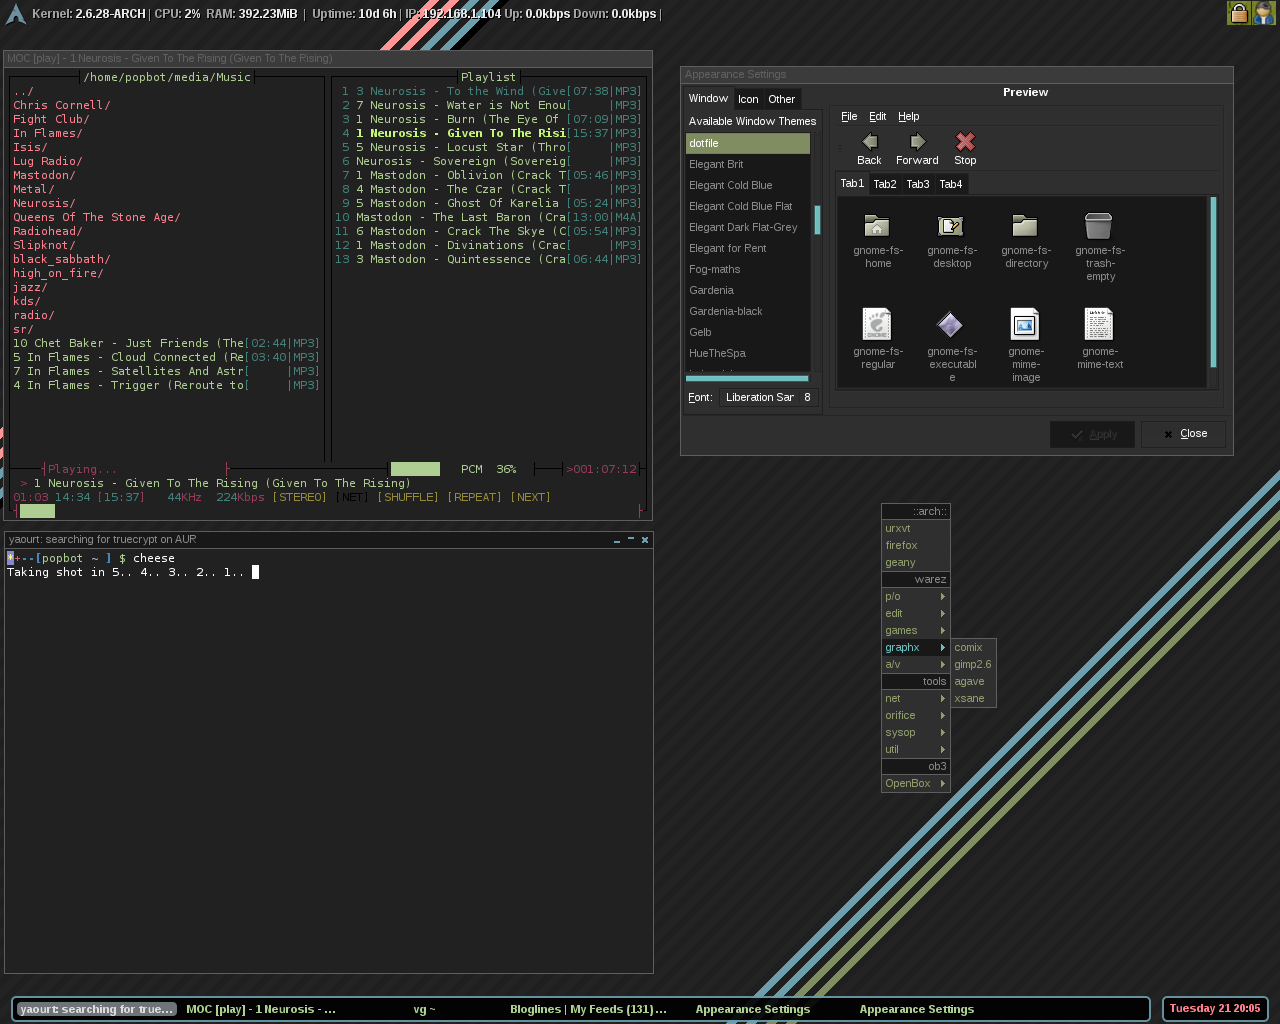1280x1024 pixels.
Task: Click the MOC song progress bar
Action: 327,511
